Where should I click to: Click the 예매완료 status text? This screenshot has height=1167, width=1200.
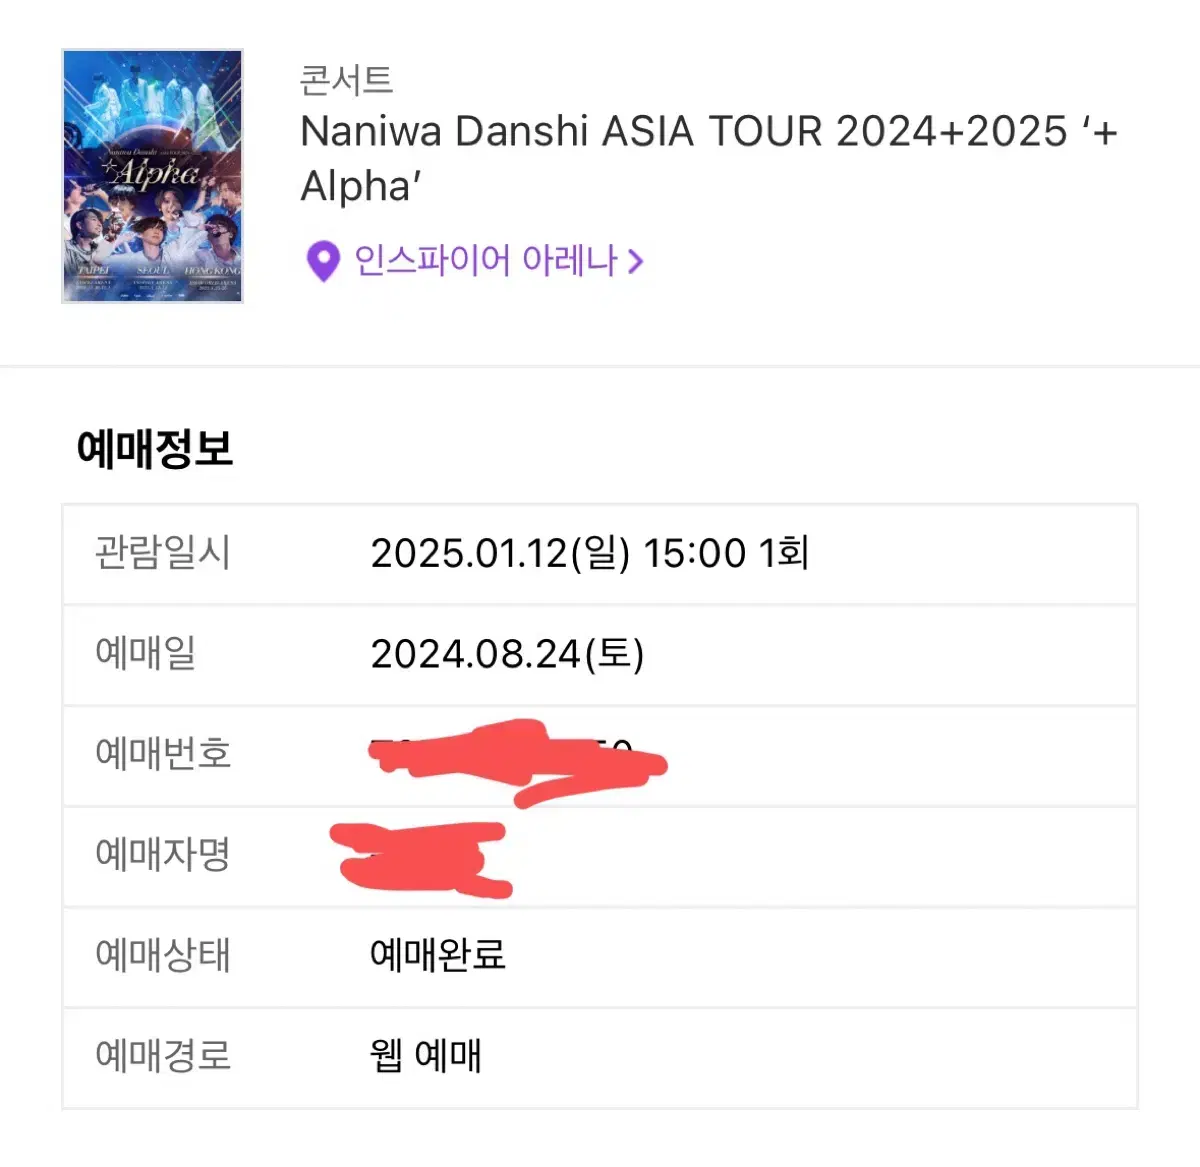click(438, 955)
